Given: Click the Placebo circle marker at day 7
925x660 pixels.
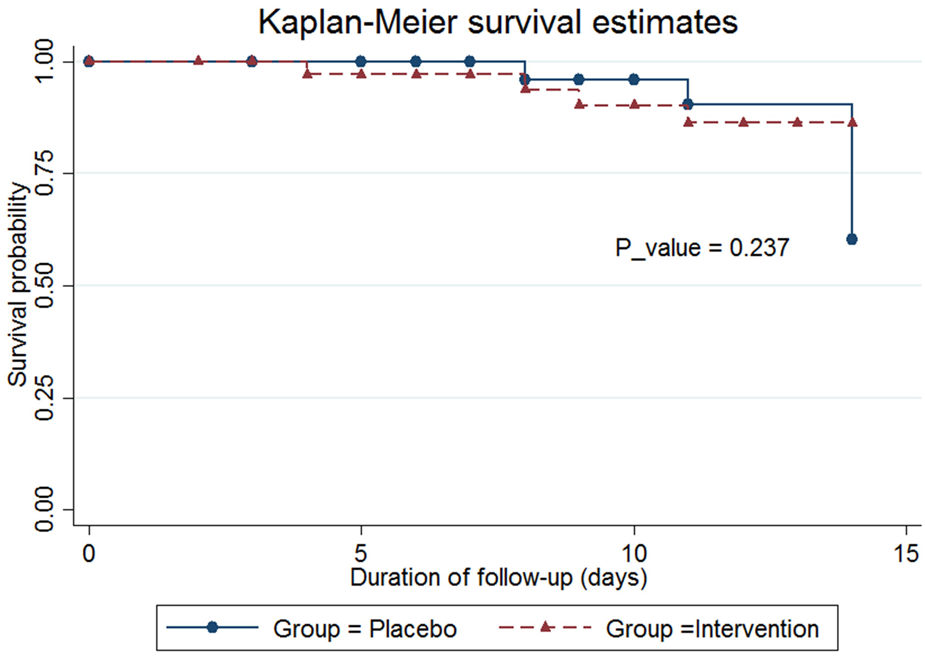Looking at the screenshot, I should (x=470, y=61).
